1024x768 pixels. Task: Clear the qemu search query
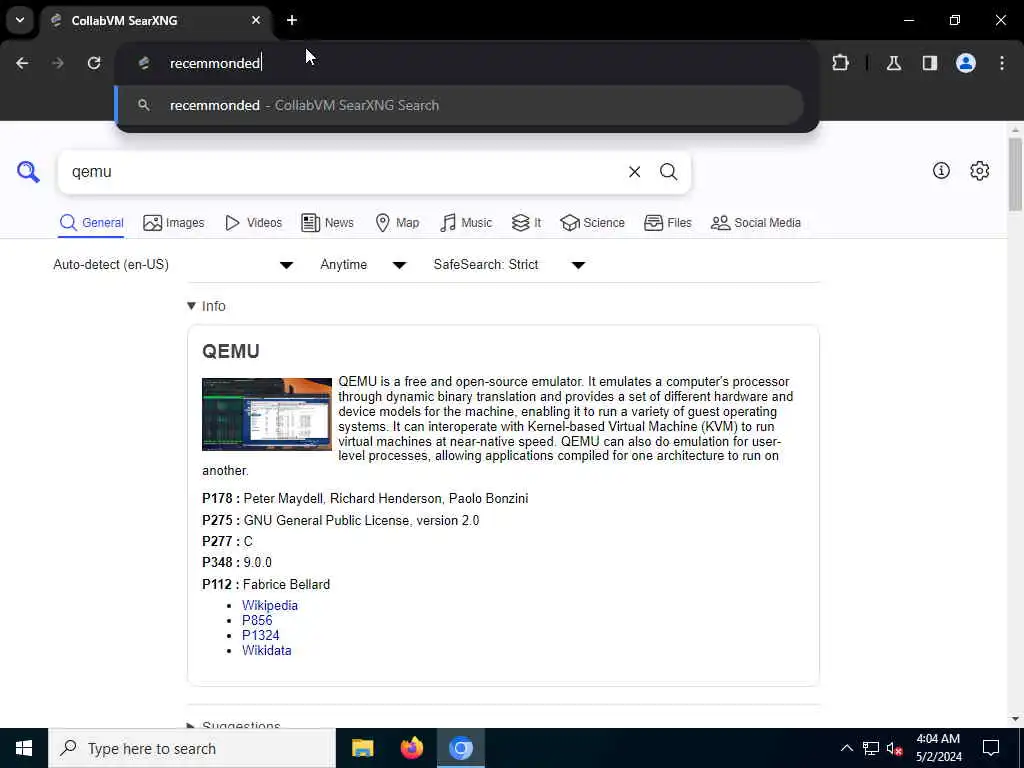[634, 172]
